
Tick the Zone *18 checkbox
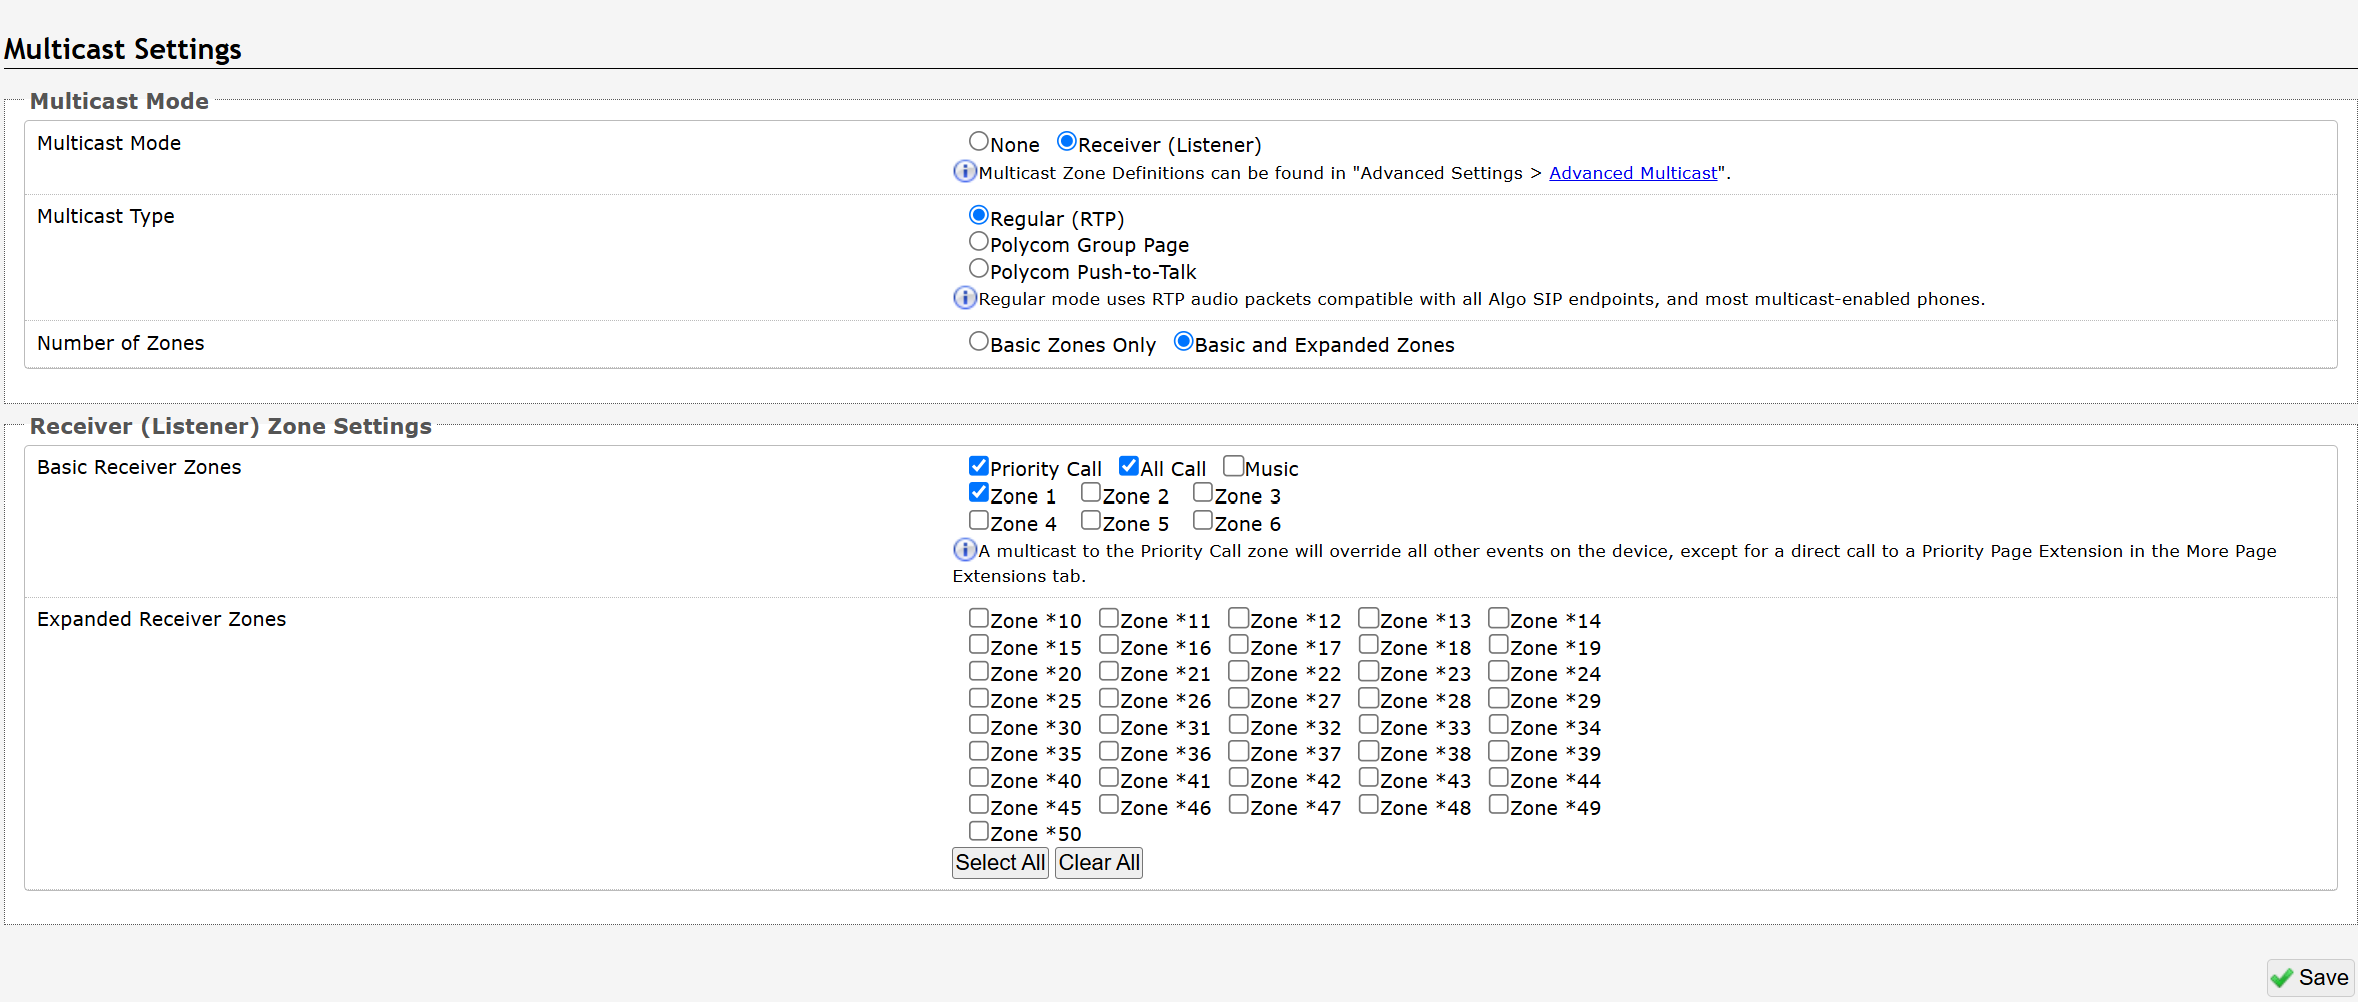[1369, 645]
